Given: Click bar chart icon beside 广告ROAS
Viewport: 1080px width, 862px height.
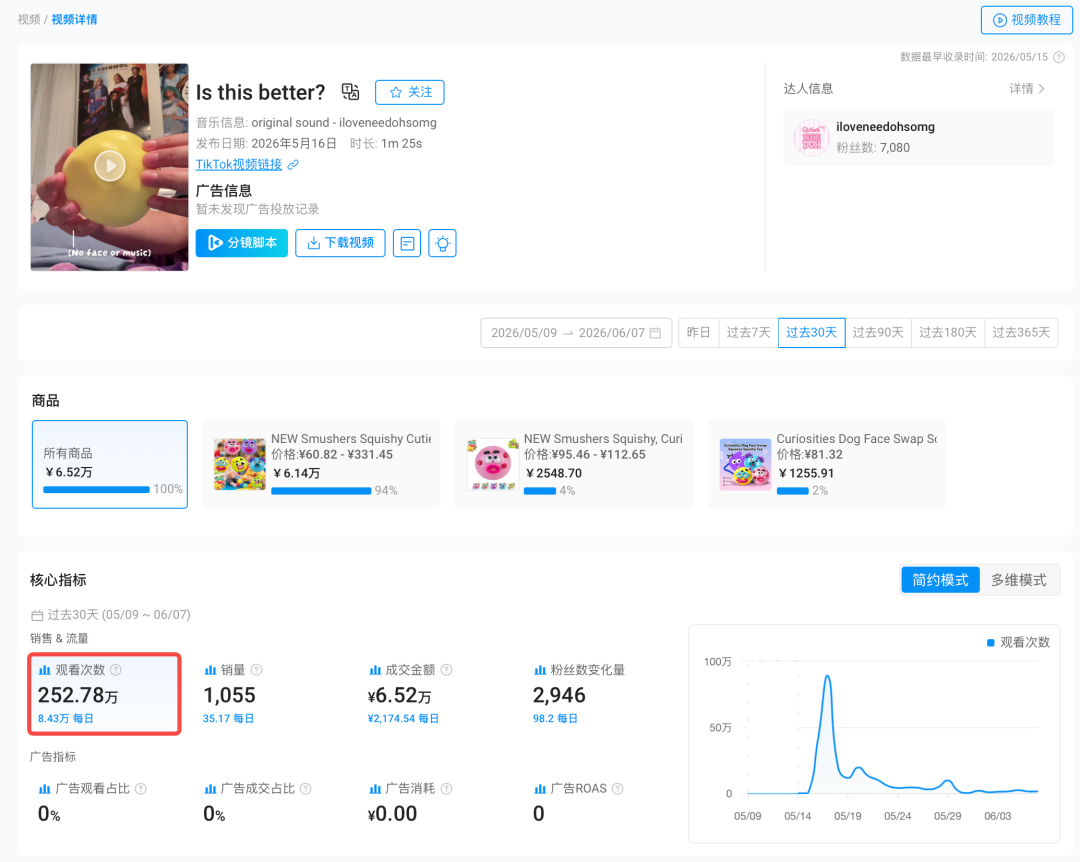Looking at the screenshot, I should (540, 789).
